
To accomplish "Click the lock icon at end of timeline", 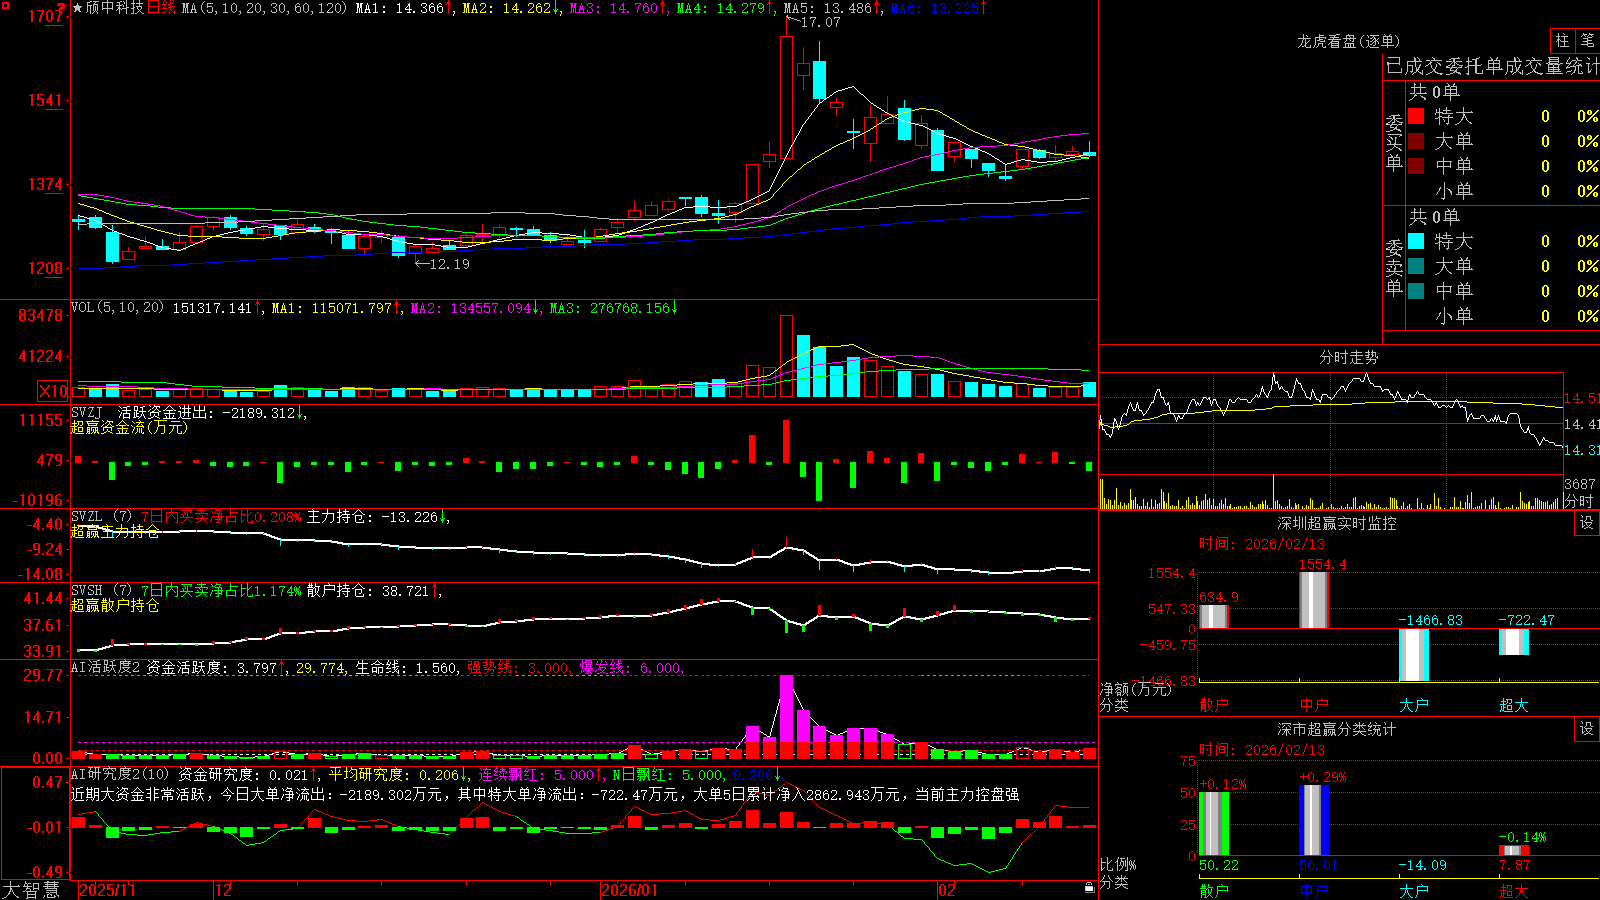I will 1090,888.
